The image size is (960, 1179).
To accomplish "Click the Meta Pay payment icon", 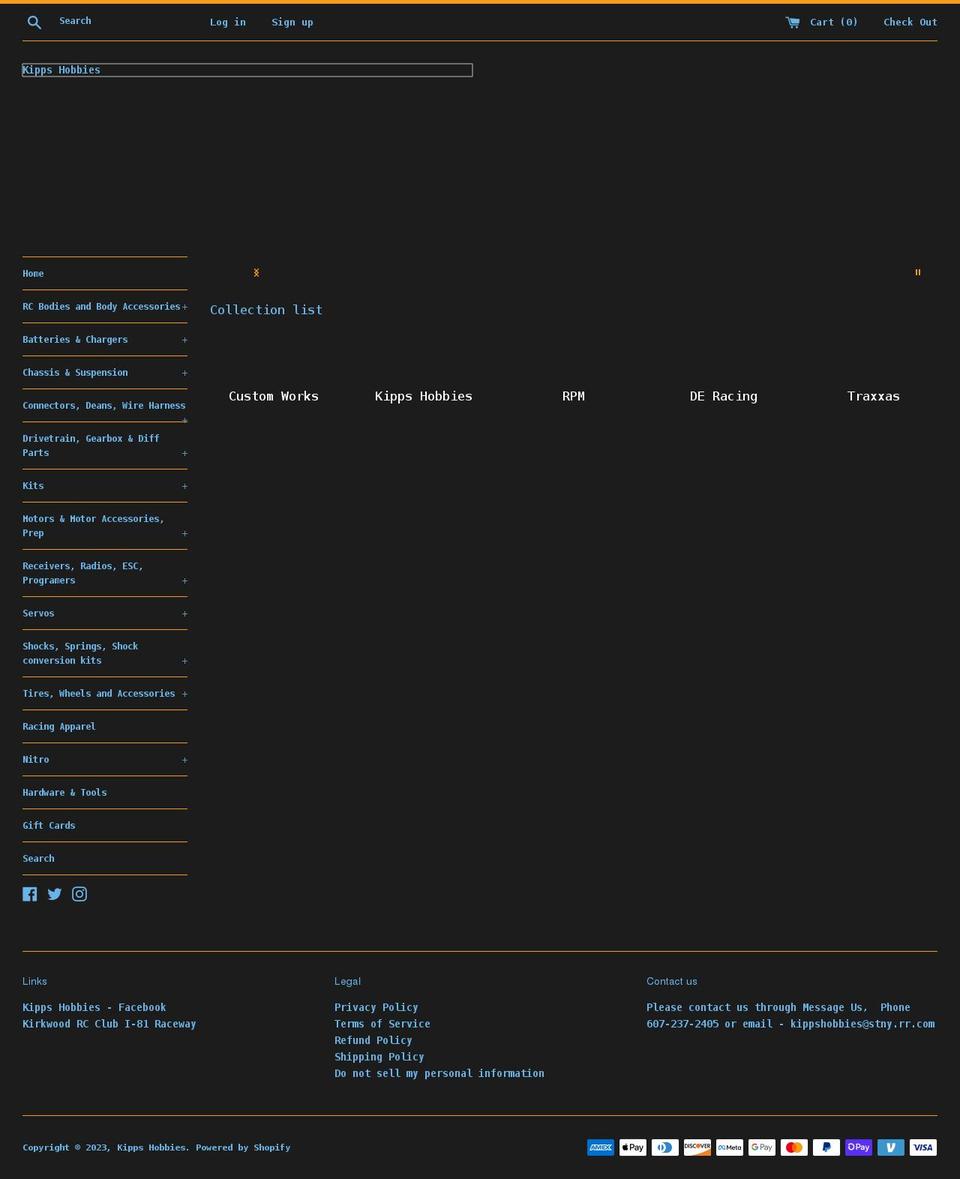I will pos(730,1147).
